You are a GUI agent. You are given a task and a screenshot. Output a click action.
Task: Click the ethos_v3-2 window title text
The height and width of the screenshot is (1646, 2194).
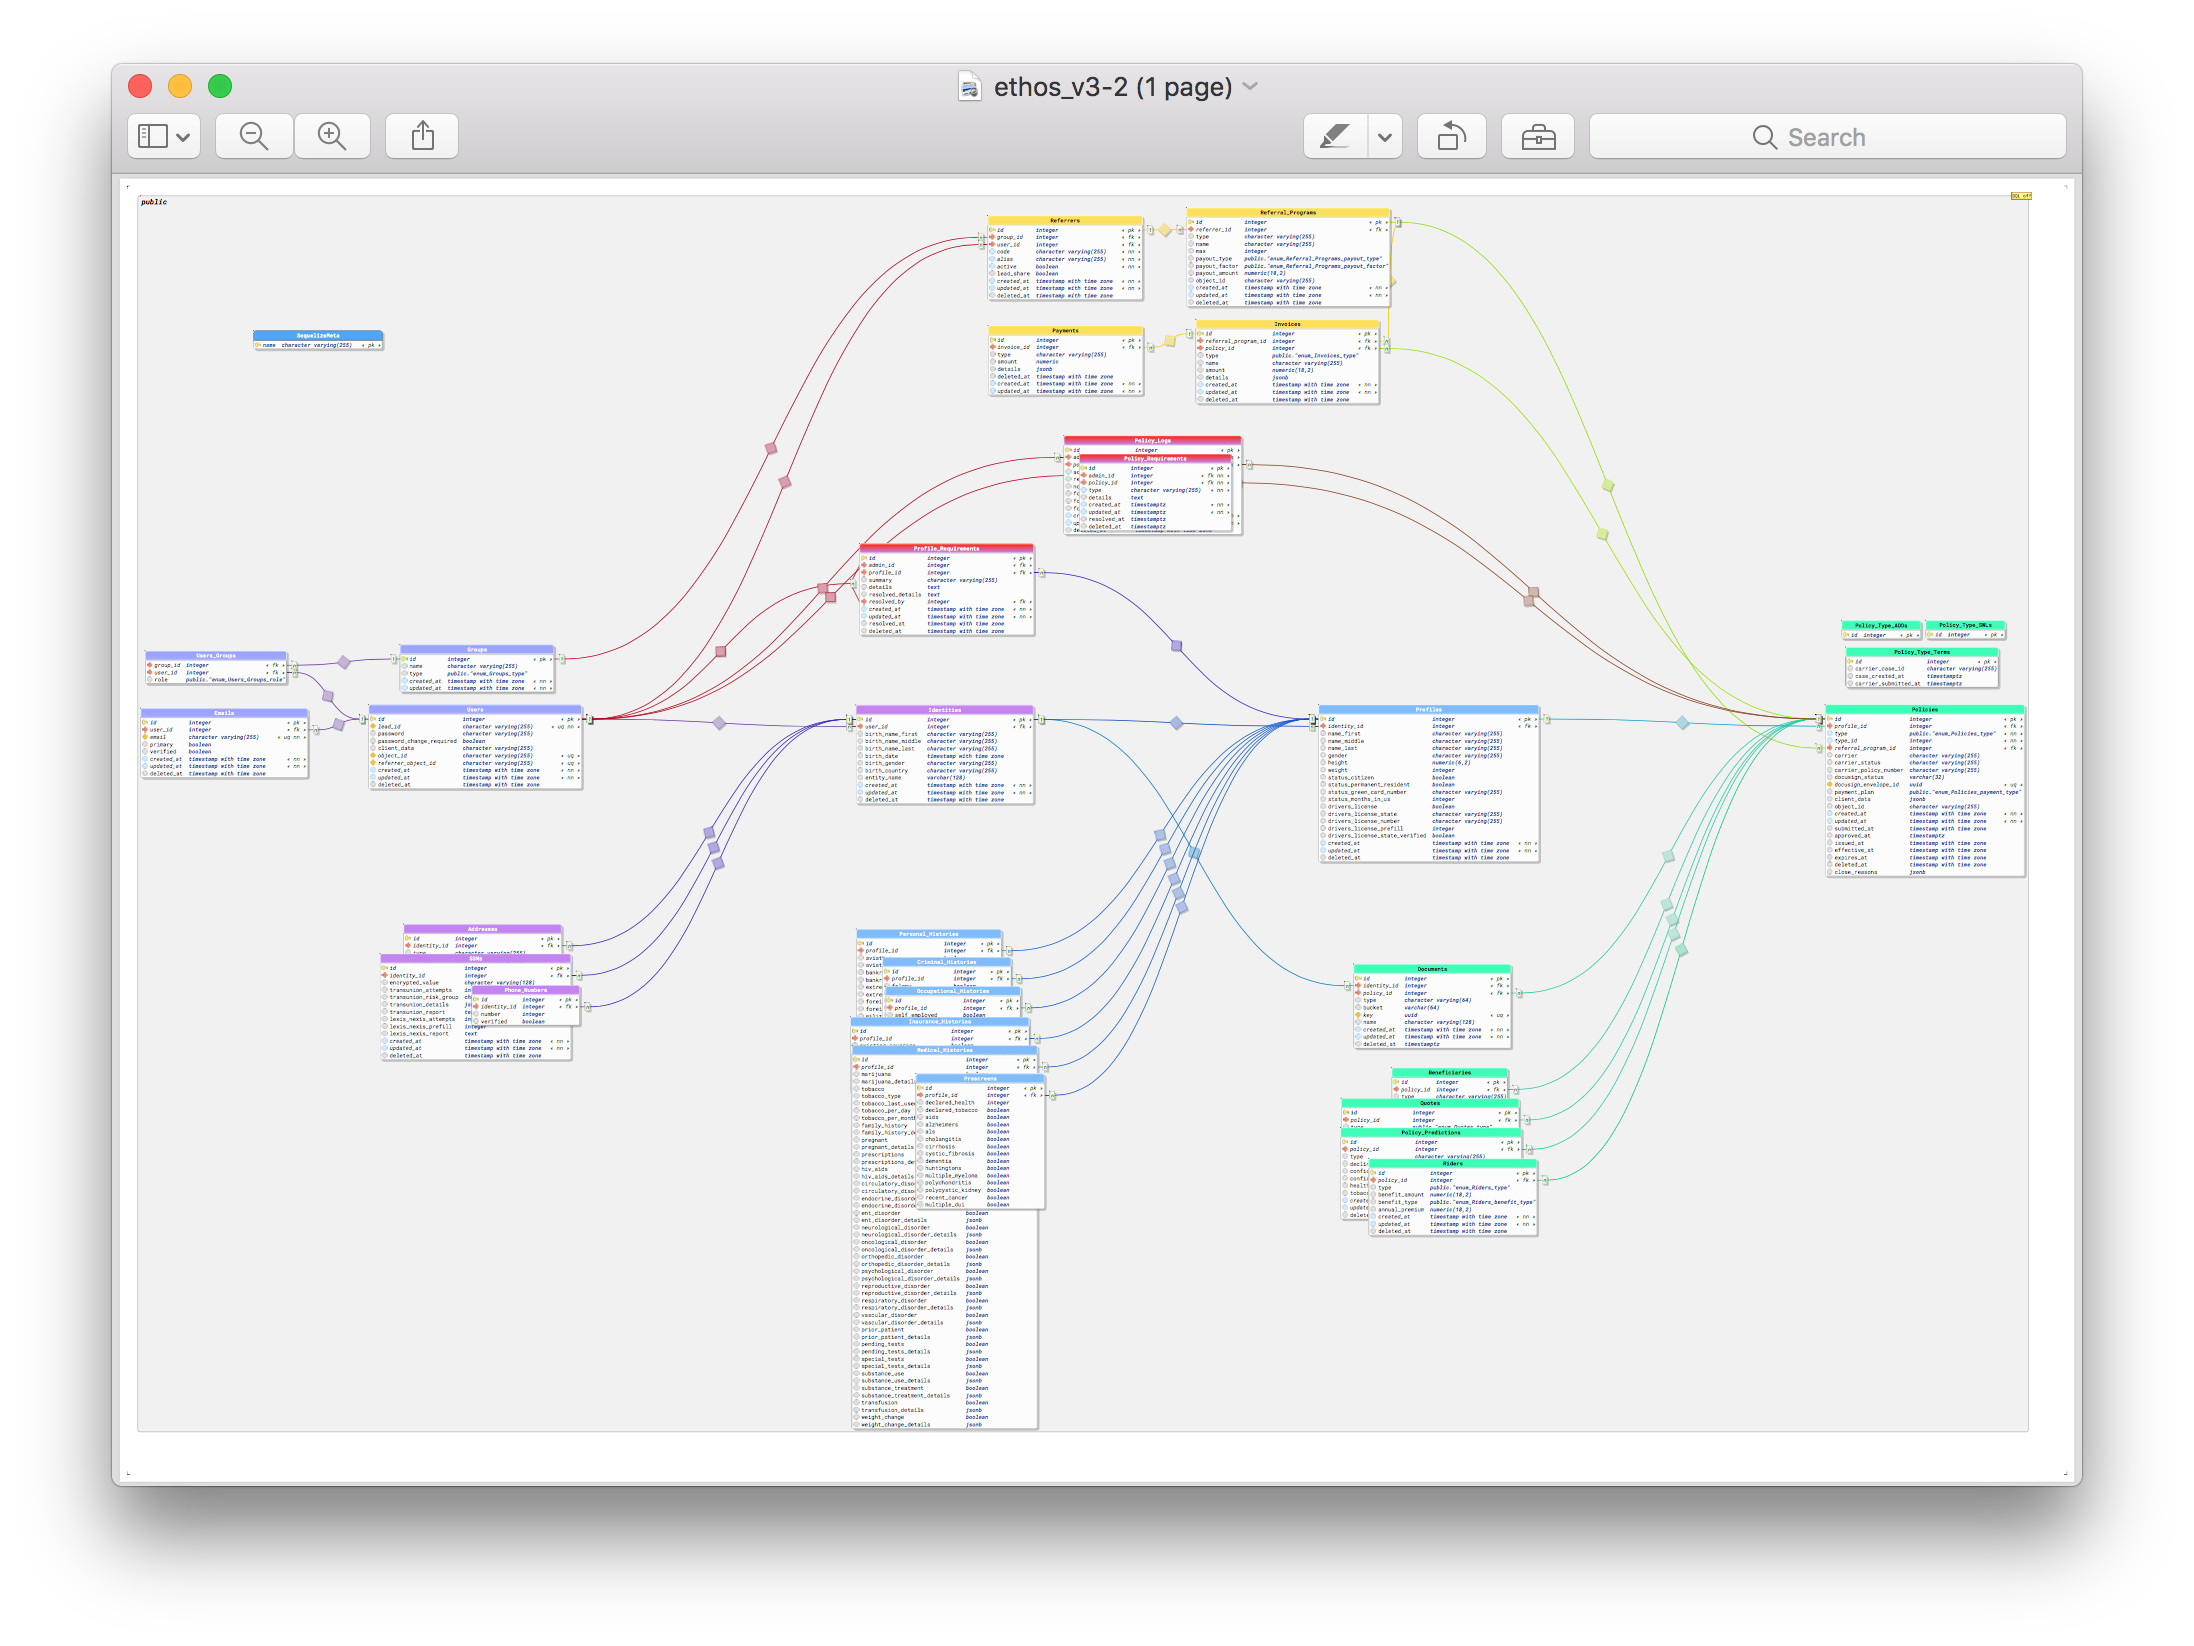point(1111,87)
